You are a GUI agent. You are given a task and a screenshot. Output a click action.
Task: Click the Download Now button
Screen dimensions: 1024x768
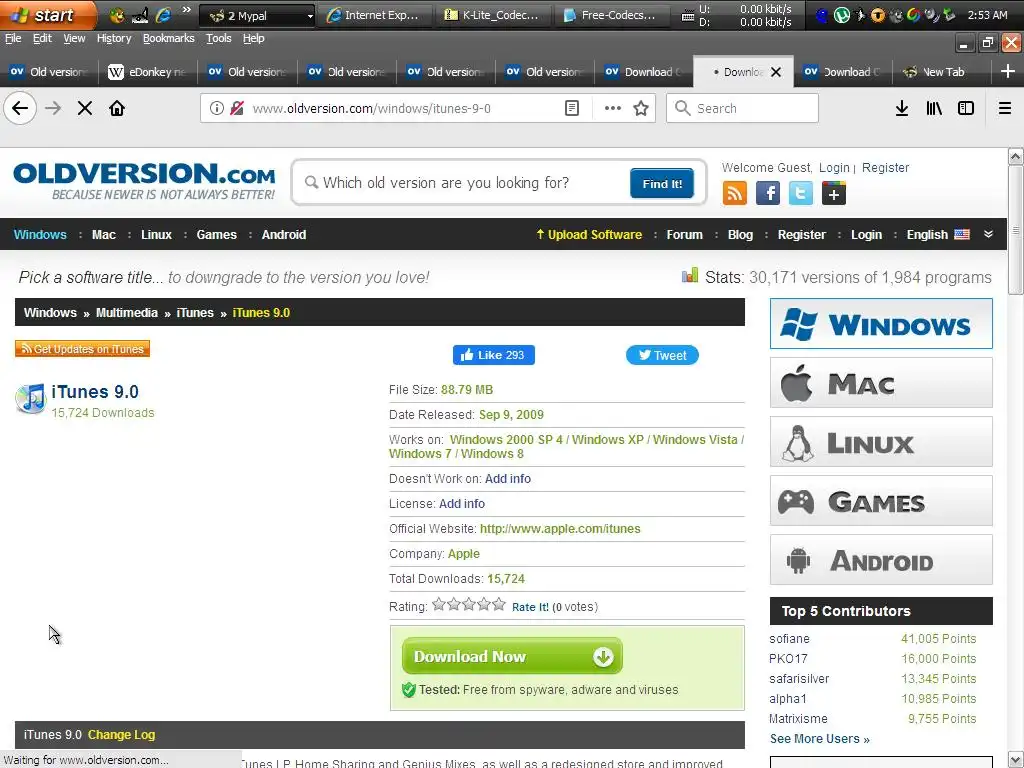tap(512, 656)
